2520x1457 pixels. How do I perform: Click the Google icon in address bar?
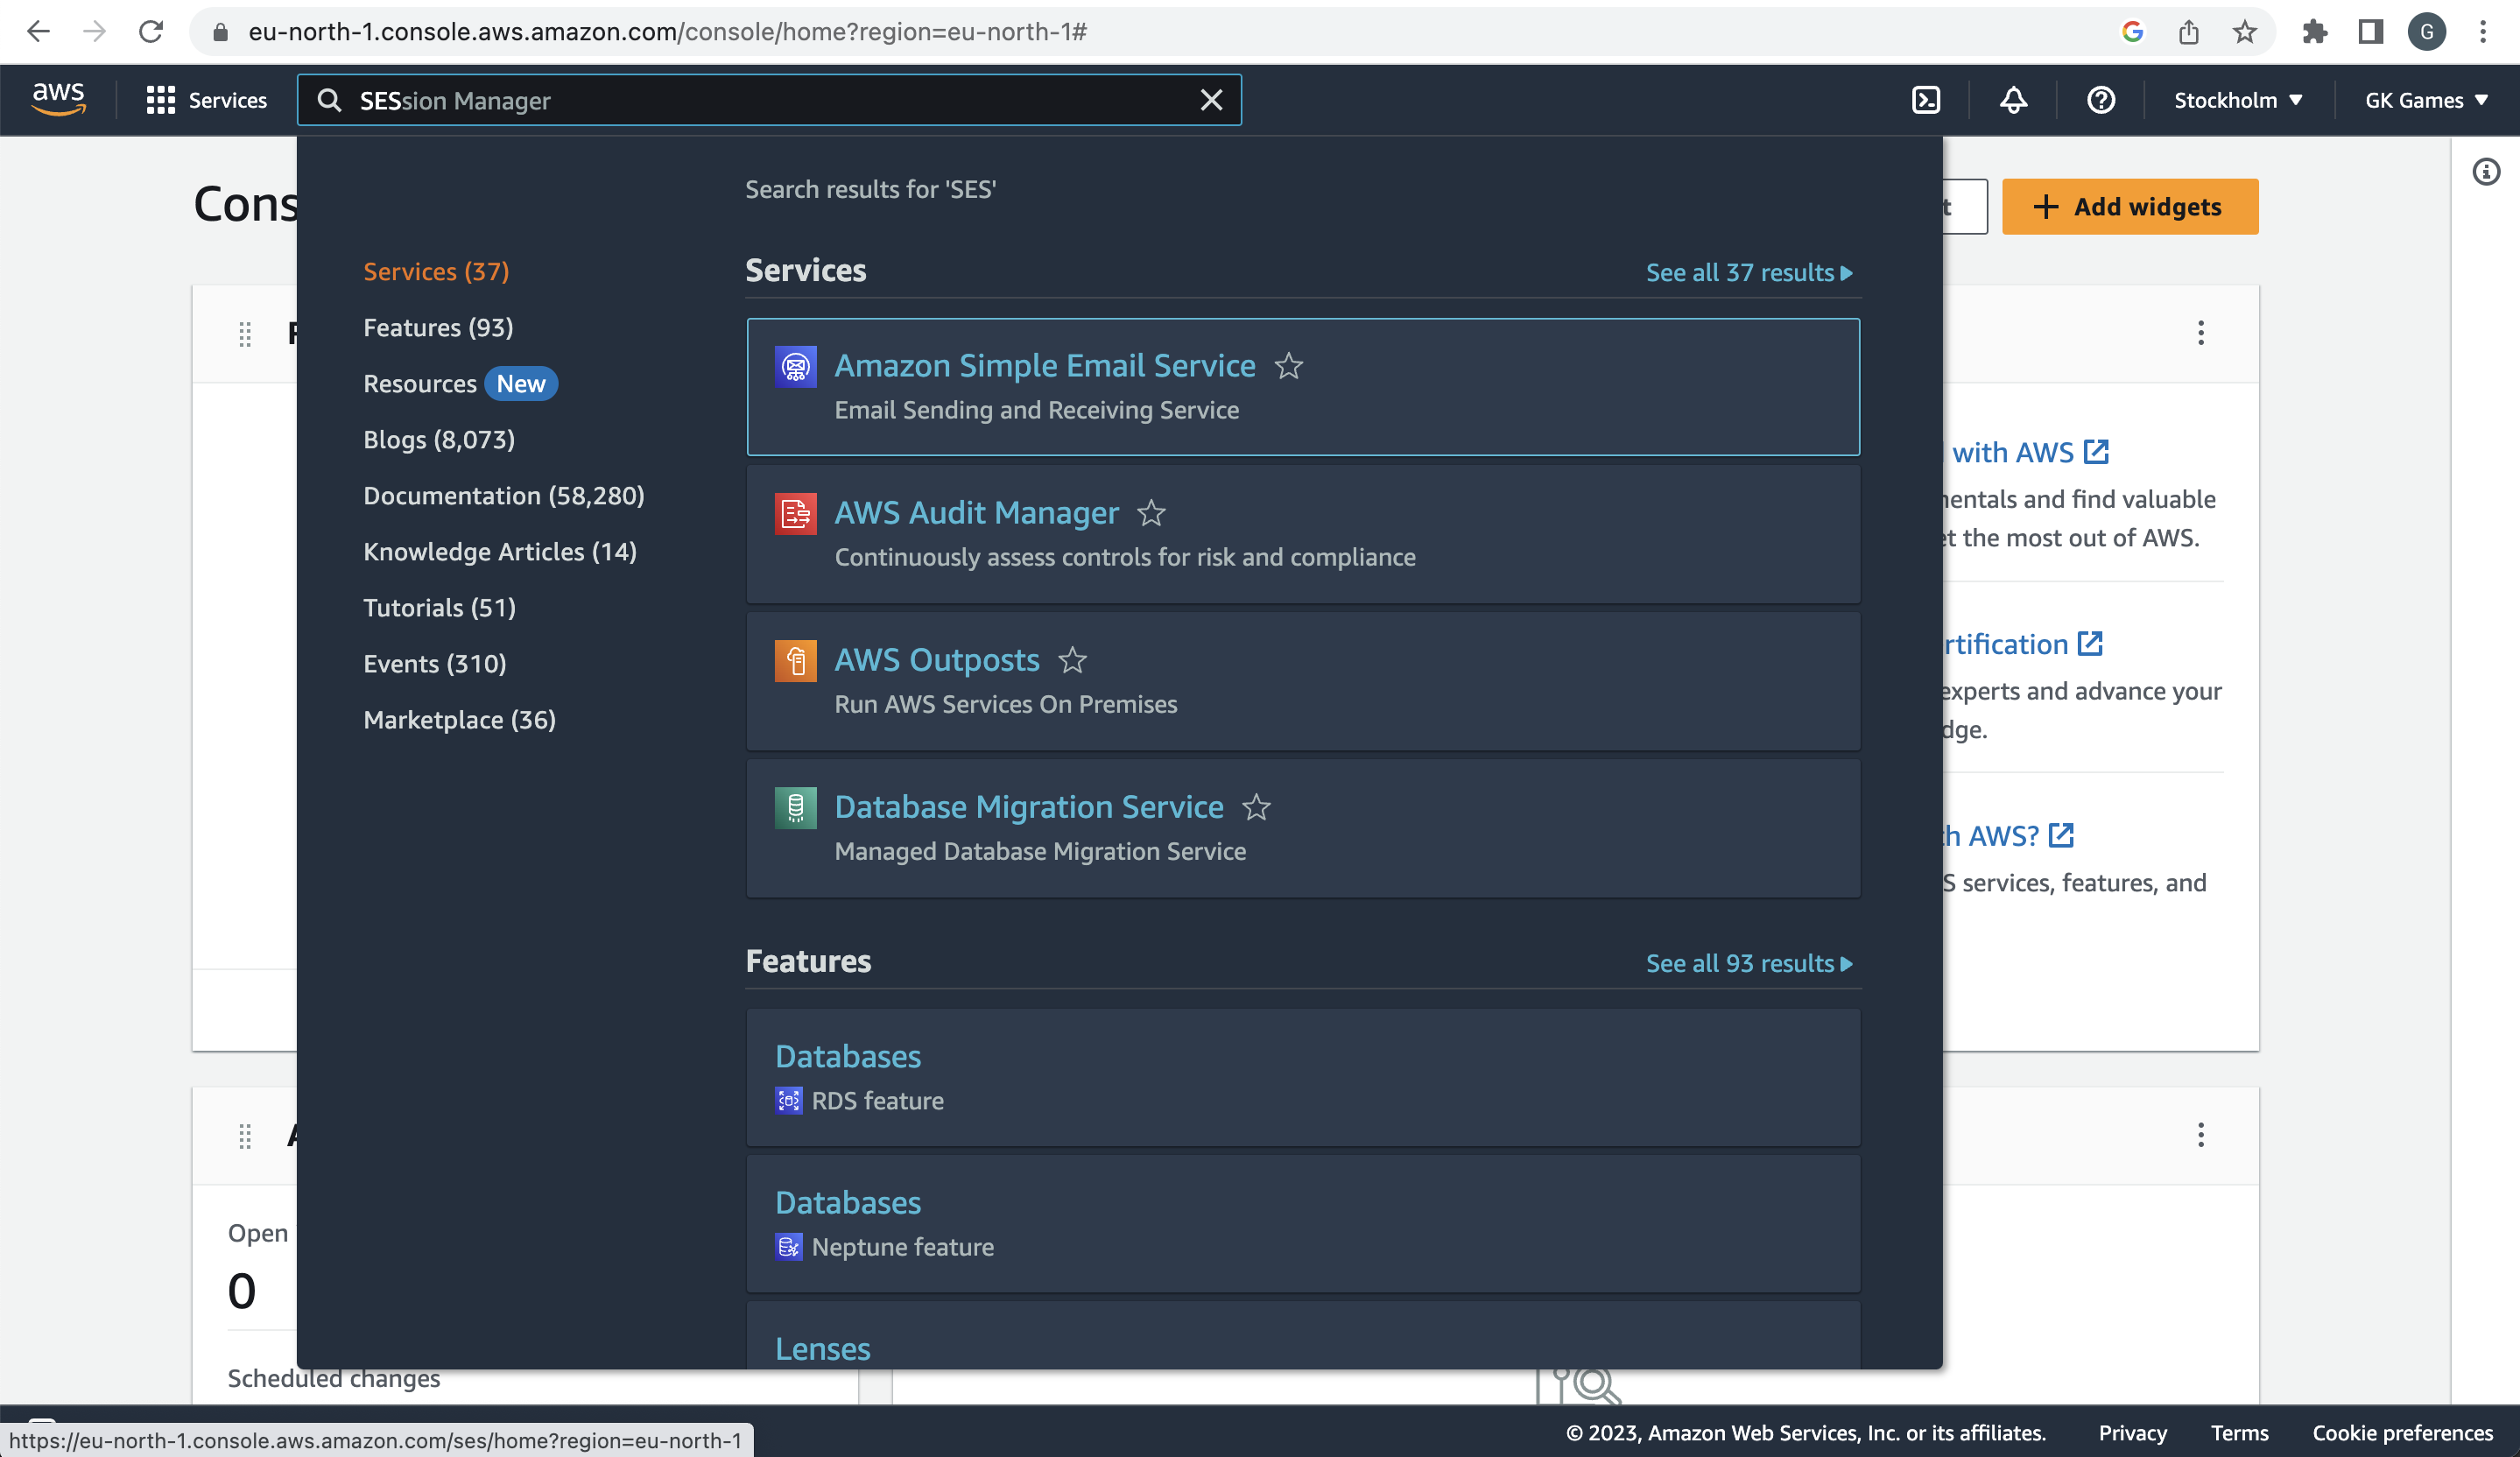coord(2132,32)
